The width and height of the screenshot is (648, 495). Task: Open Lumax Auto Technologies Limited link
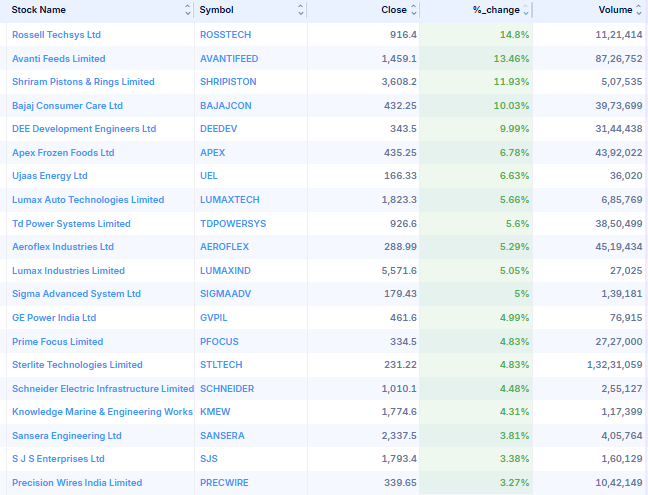click(88, 200)
